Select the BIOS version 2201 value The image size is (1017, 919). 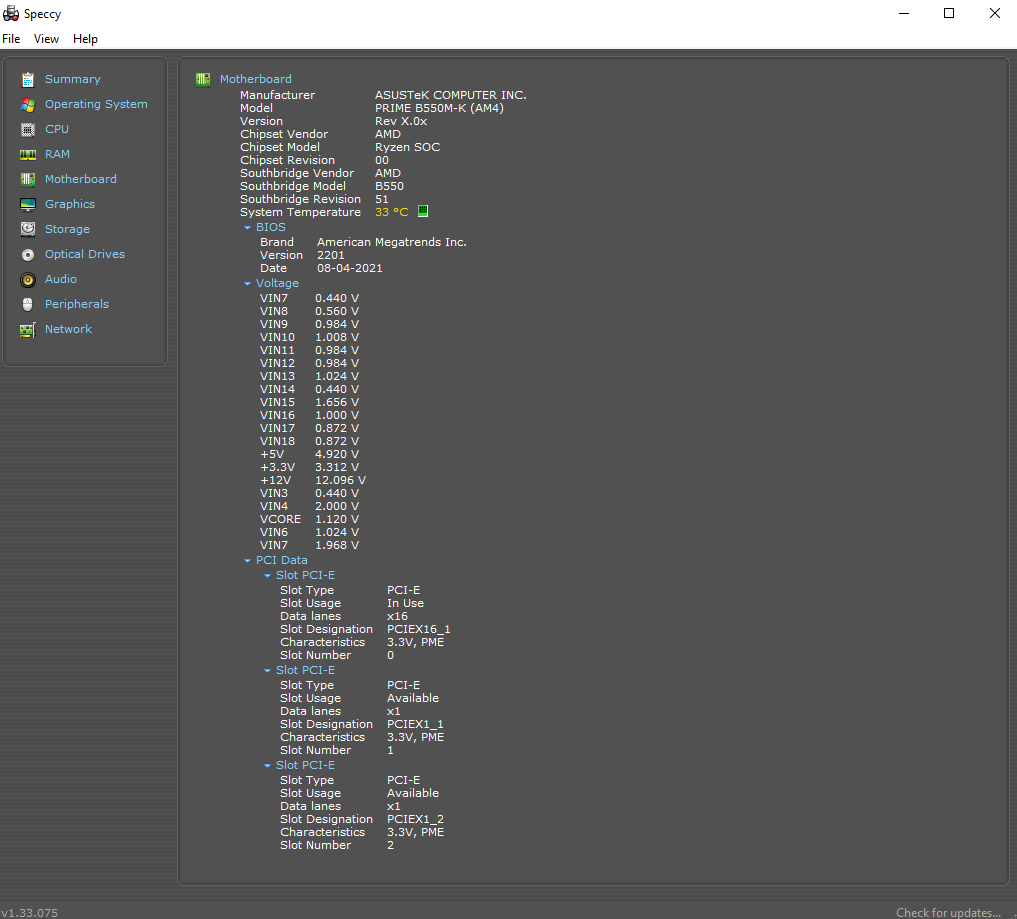coord(331,256)
